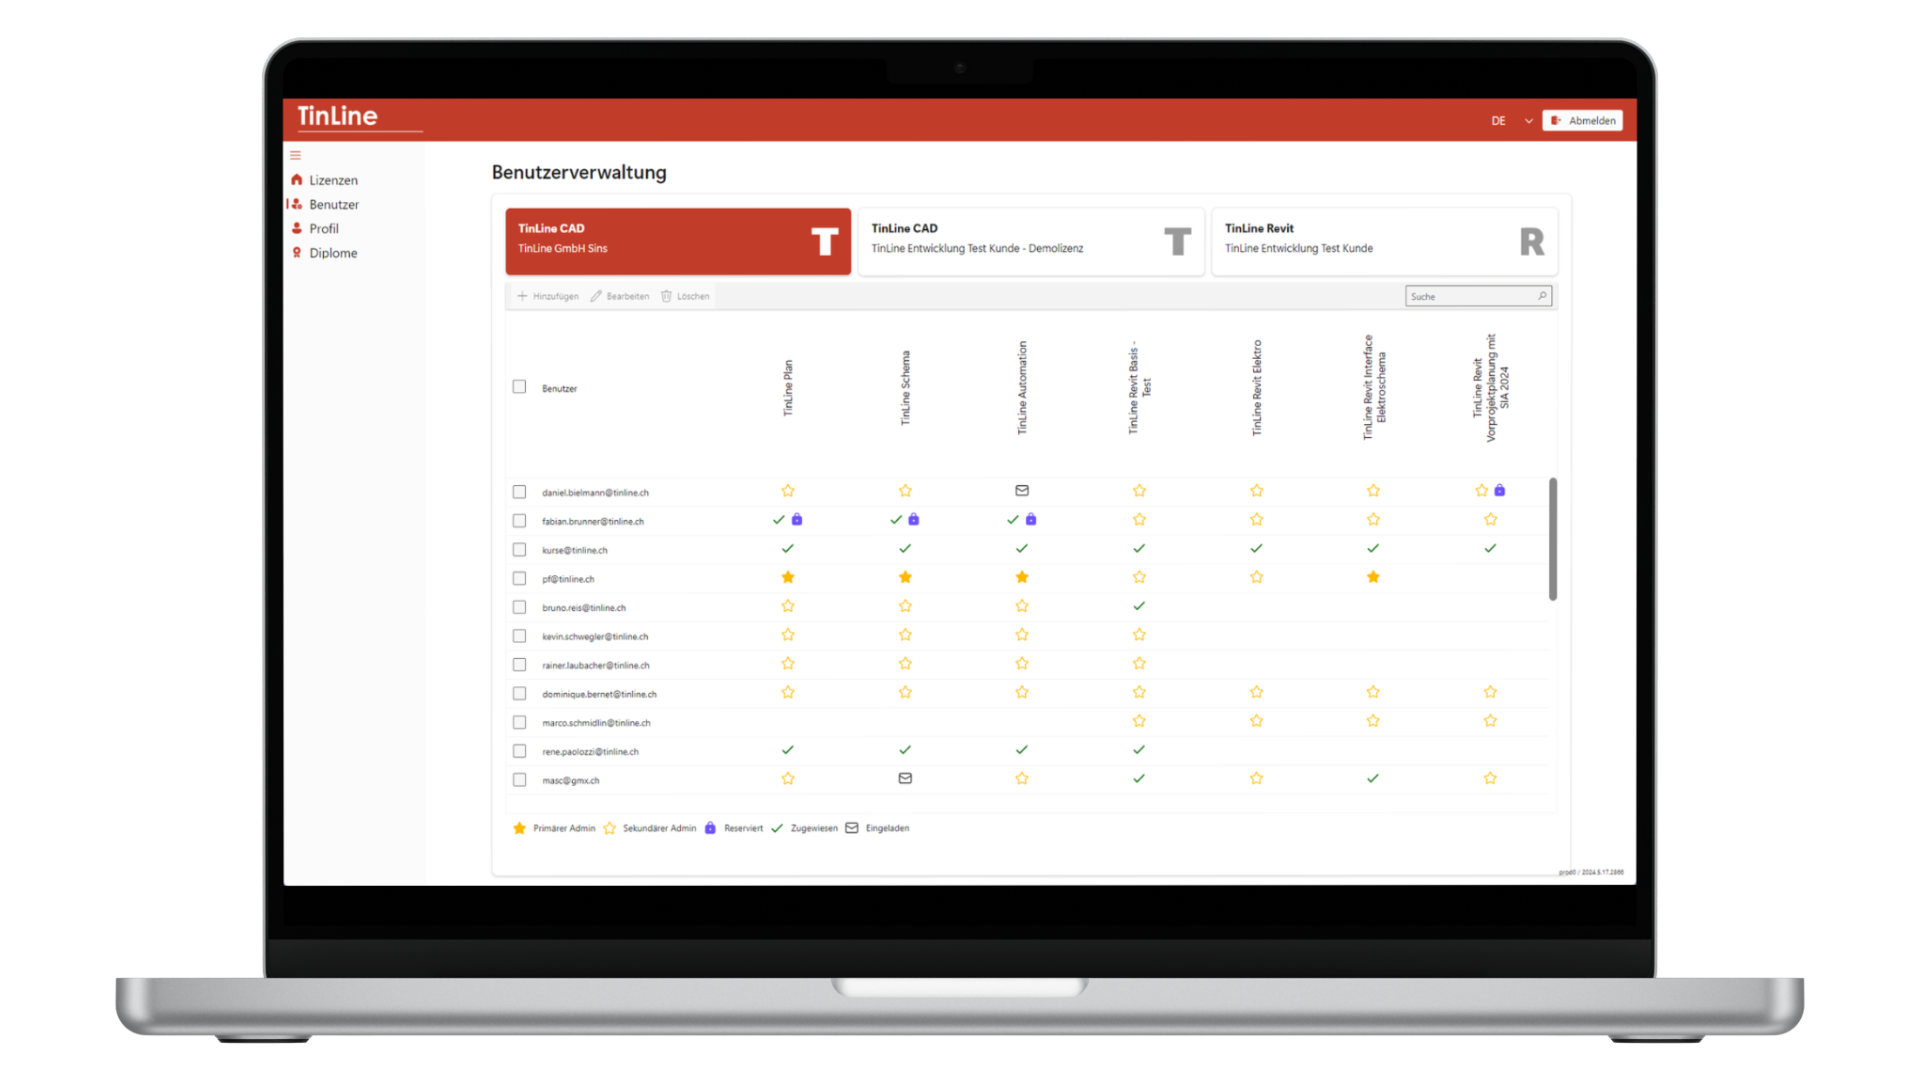
Task: Check the kevin.schwegler@tinline.ch row checkbox
Action: [519, 636]
